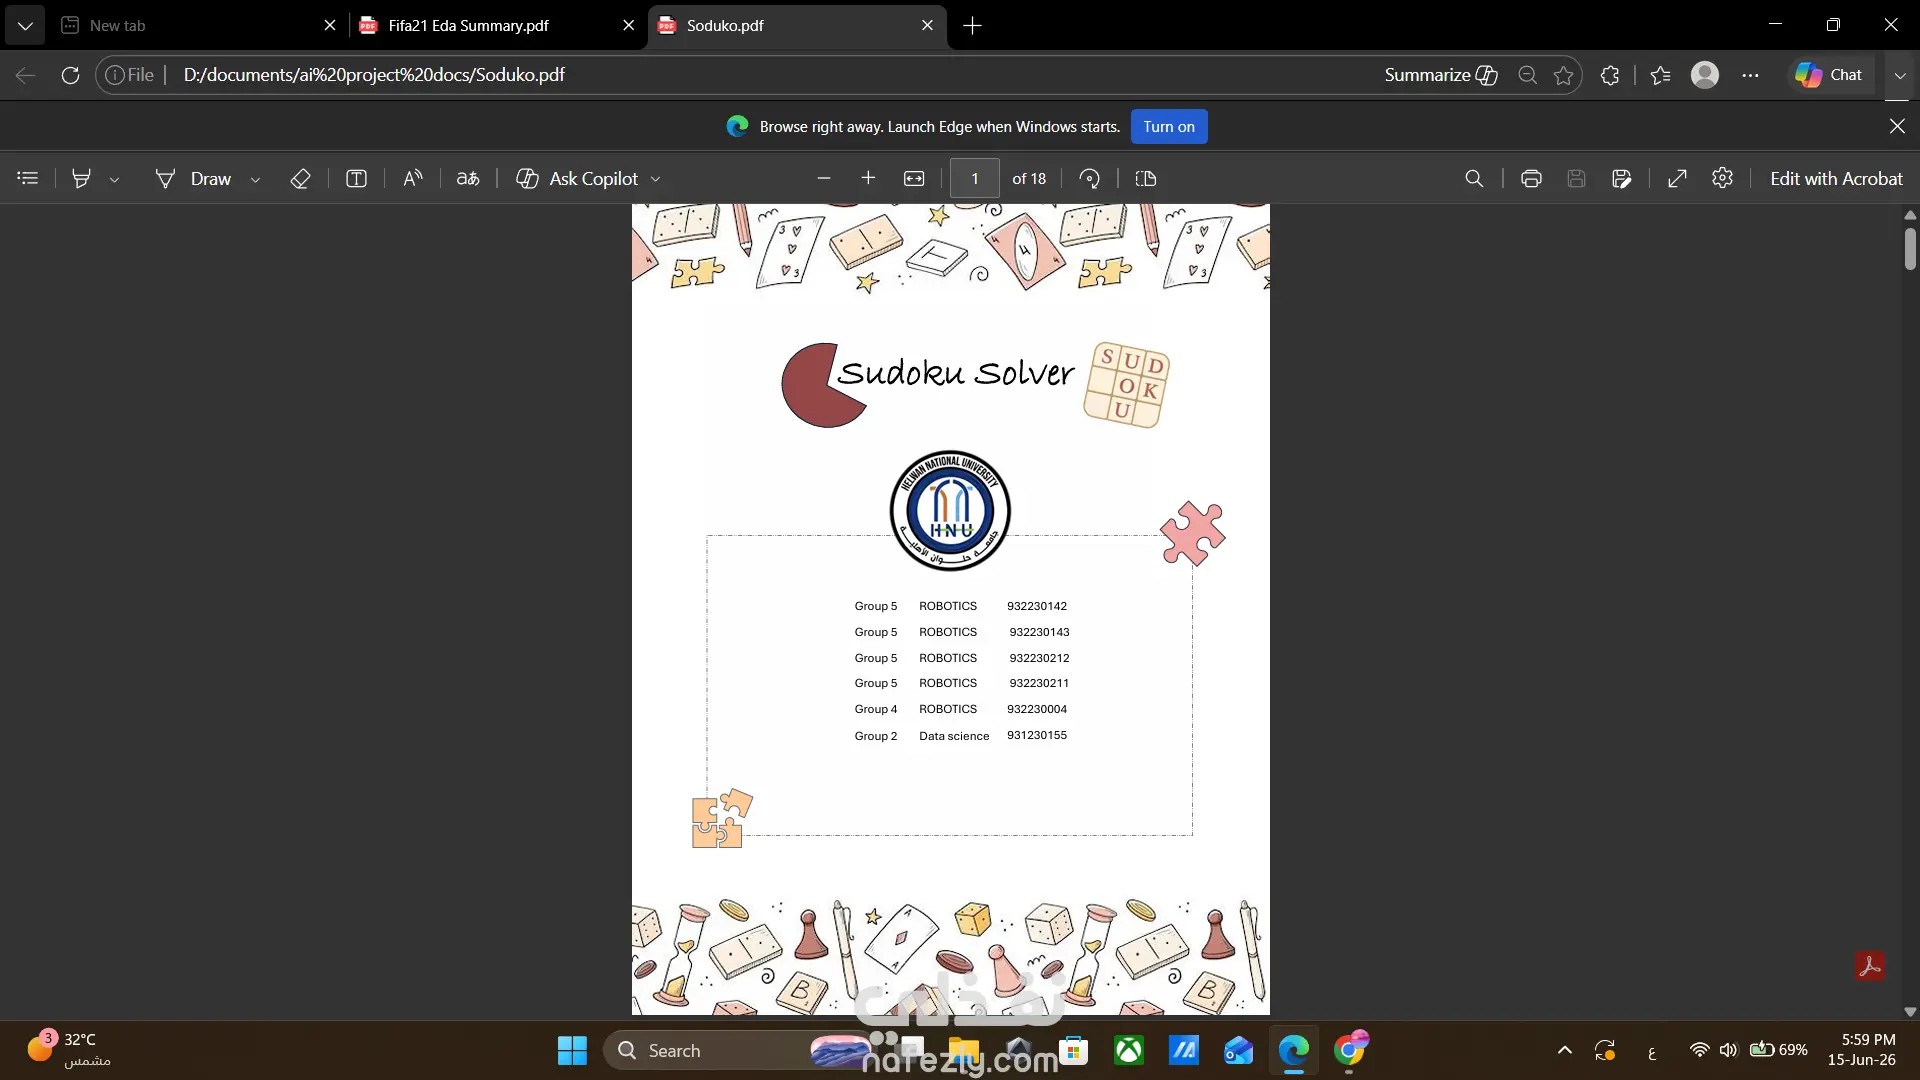The height and width of the screenshot is (1080, 1920).
Task: Click the page number input box
Action: click(x=975, y=178)
